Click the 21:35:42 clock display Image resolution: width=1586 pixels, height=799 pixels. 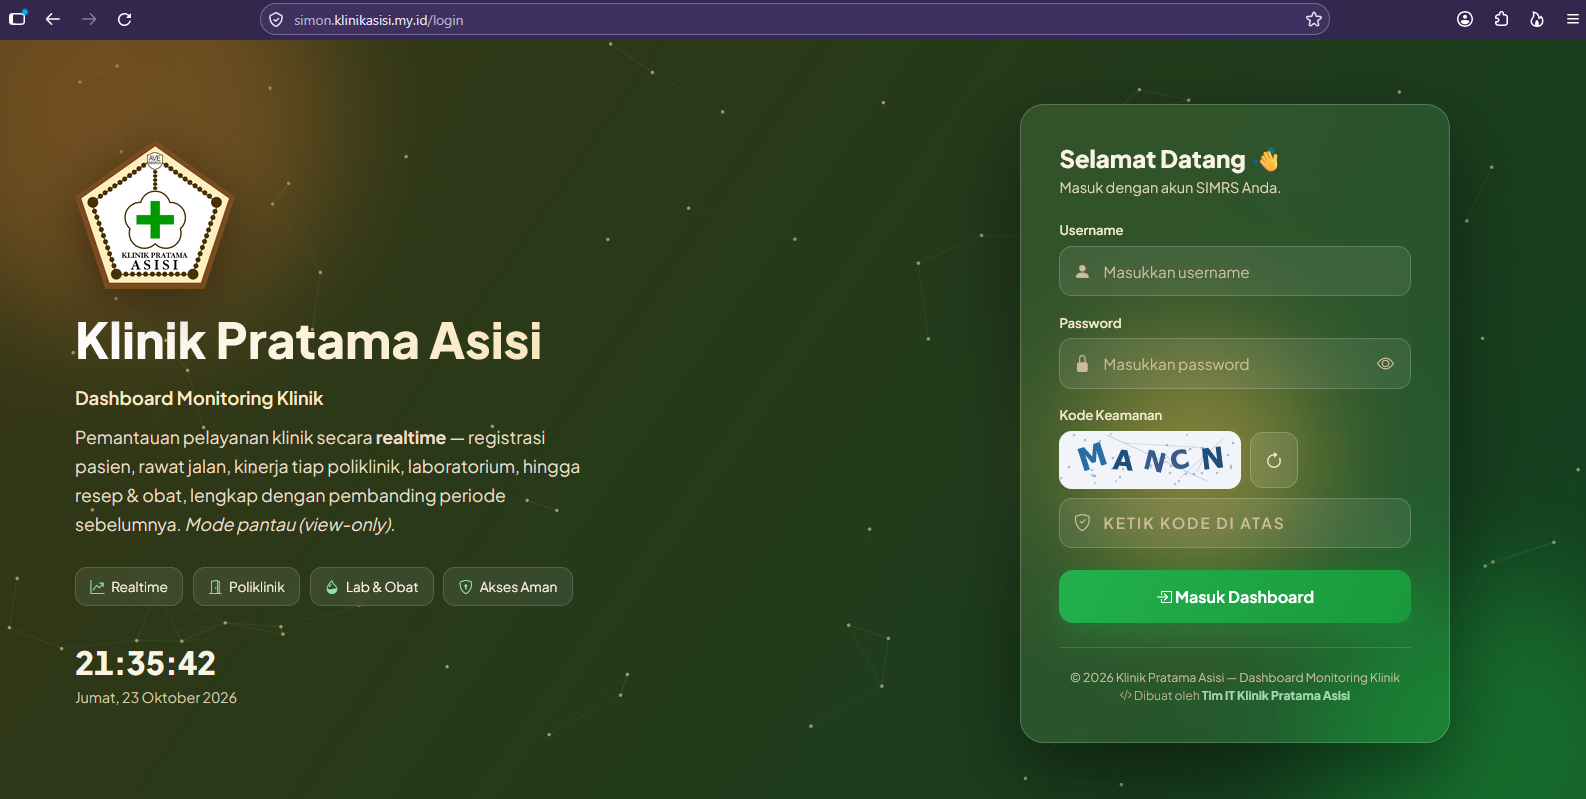pyautogui.click(x=146, y=663)
